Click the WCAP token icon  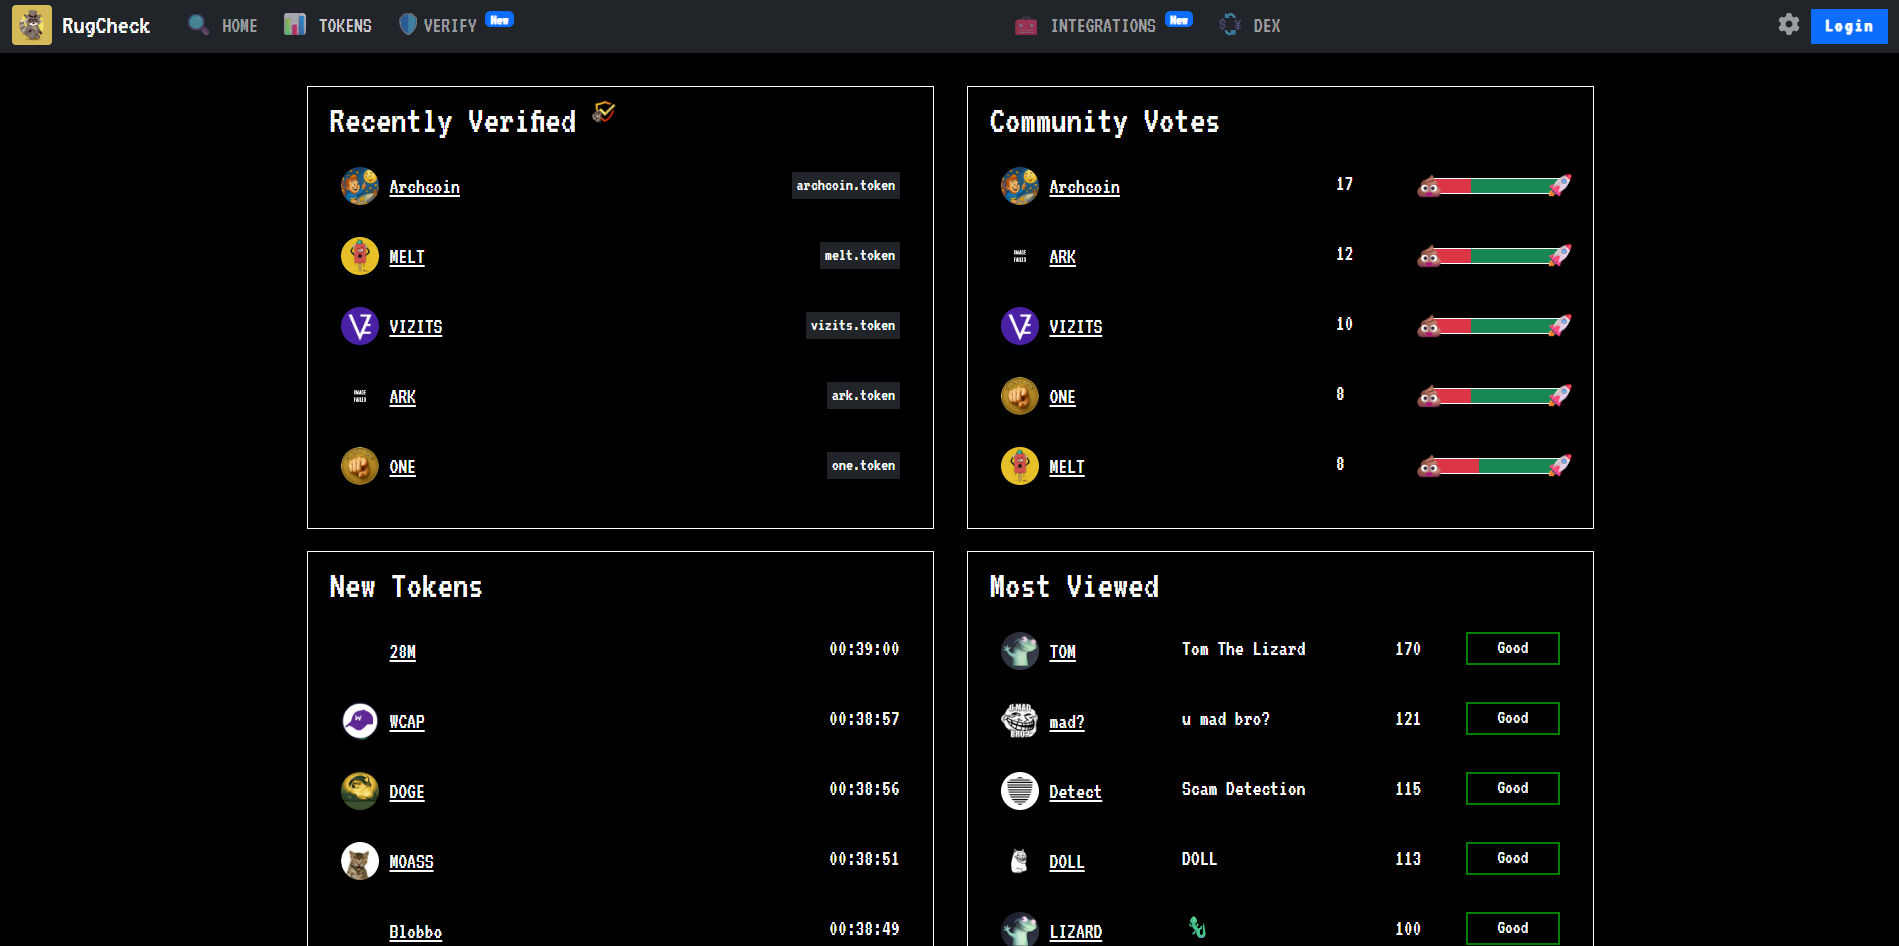(x=359, y=721)
